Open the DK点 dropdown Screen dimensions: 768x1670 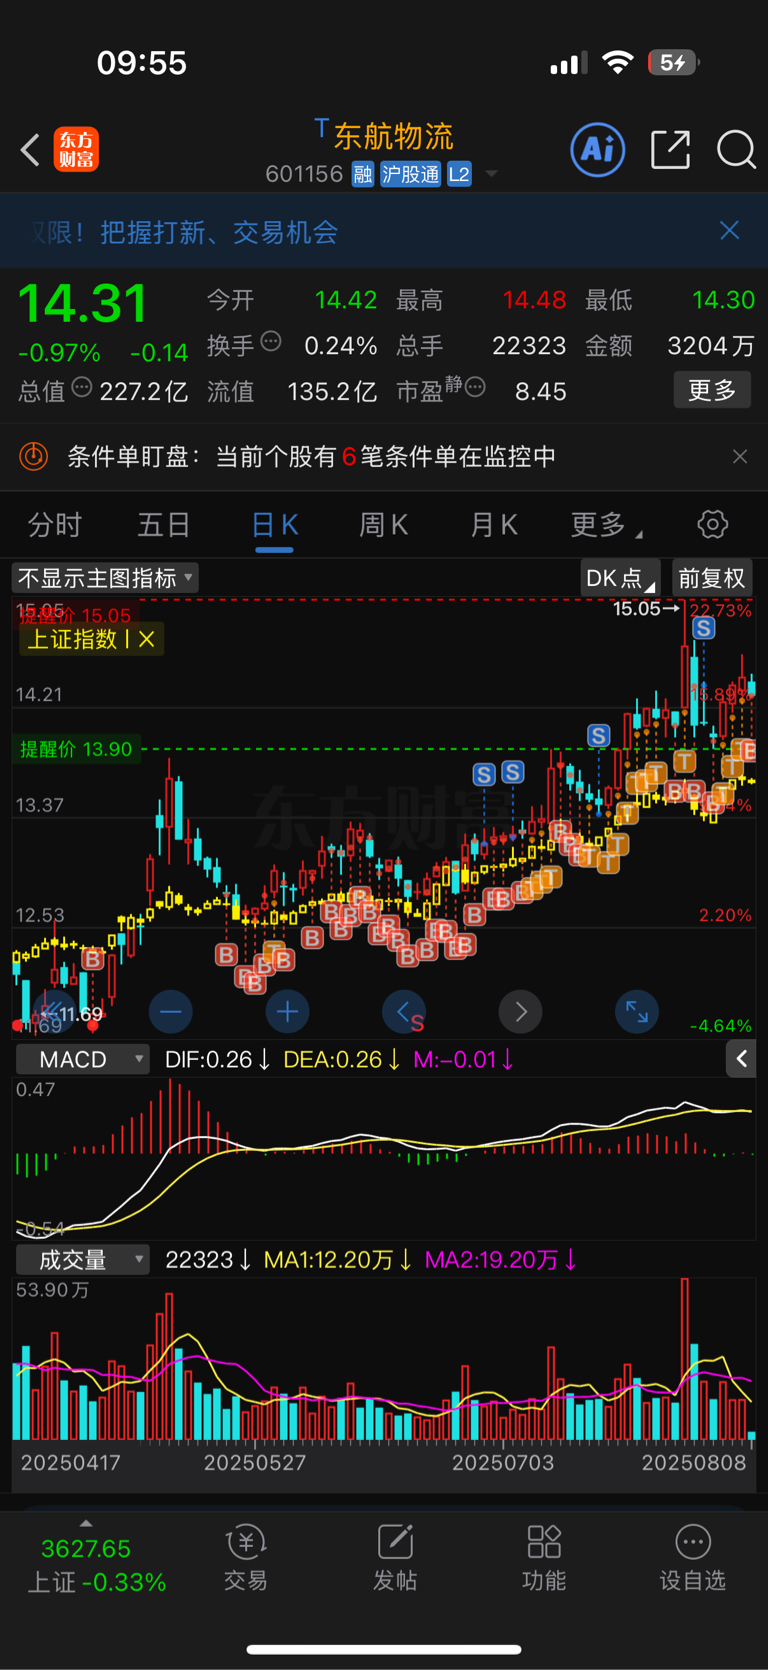(620, 578)
